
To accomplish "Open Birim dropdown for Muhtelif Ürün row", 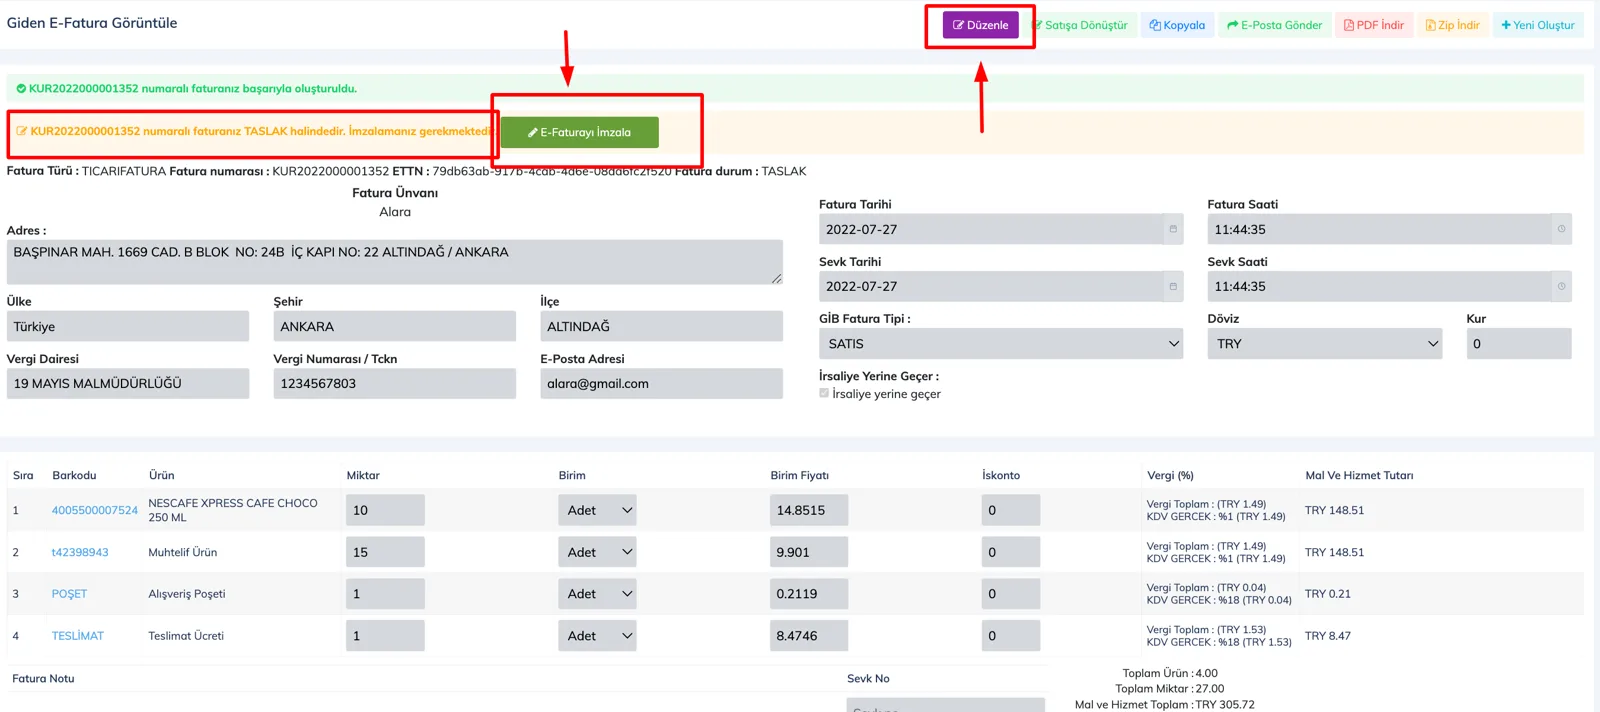I will pyautogui.click(x=597, y=552).
